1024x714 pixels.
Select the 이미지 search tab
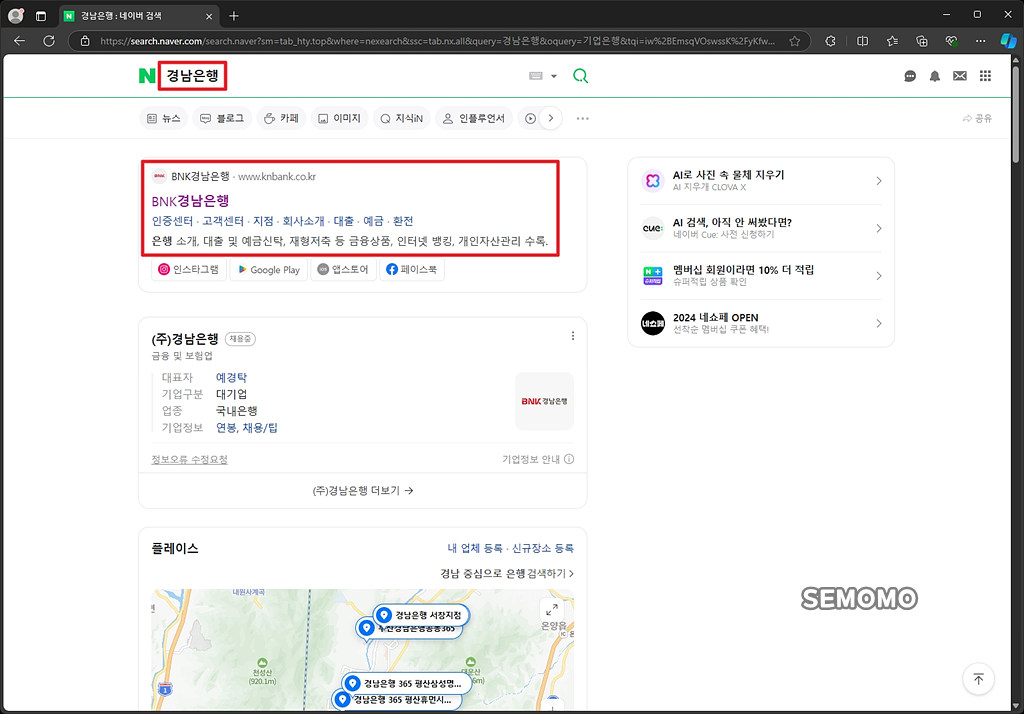pos(340,118)
